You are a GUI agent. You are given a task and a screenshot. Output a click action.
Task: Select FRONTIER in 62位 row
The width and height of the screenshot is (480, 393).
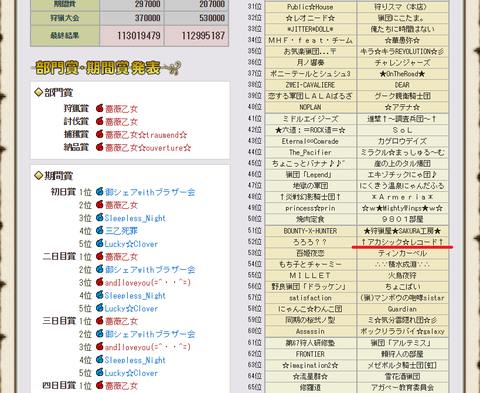point(310,354)
